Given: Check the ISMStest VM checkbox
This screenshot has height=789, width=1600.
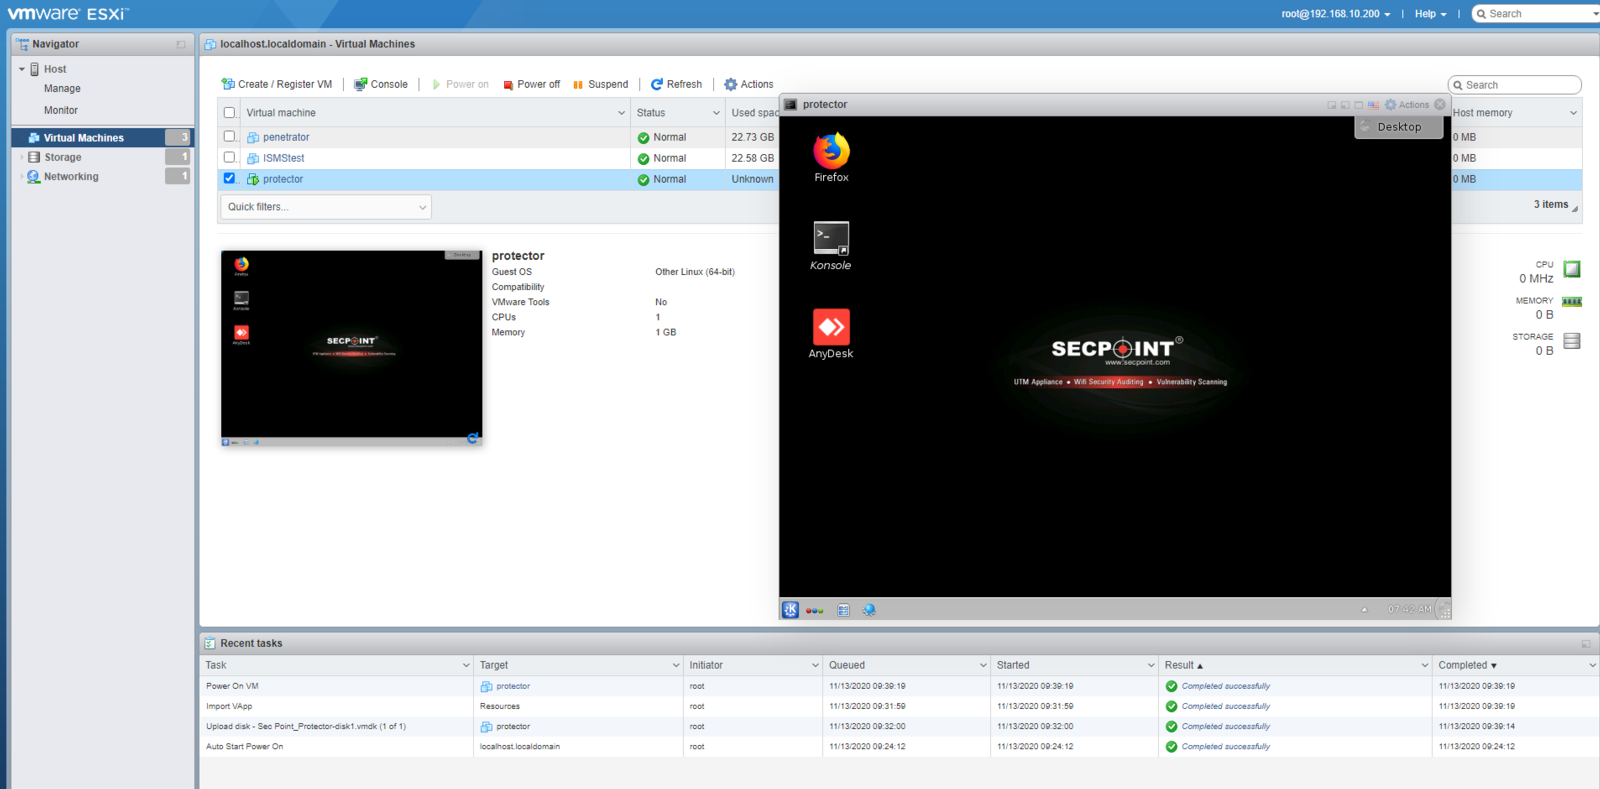Looking at the screenshot, I should [x=230, y=158].
